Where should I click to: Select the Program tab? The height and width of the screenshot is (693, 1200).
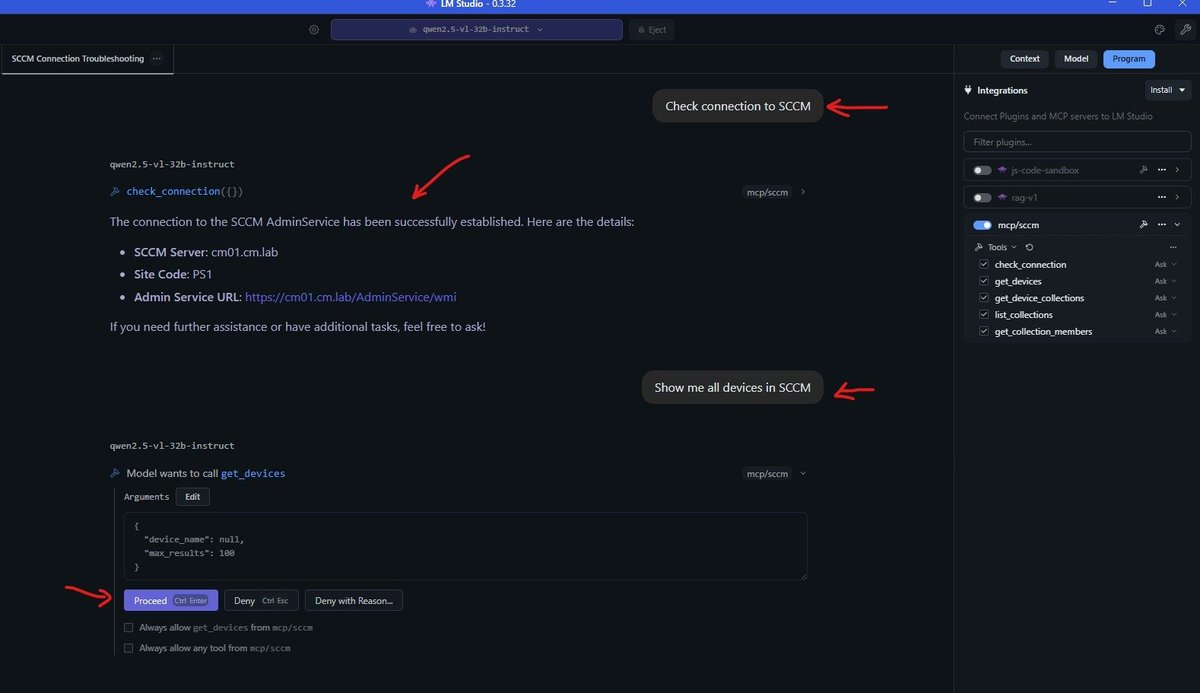(1129, 59)
